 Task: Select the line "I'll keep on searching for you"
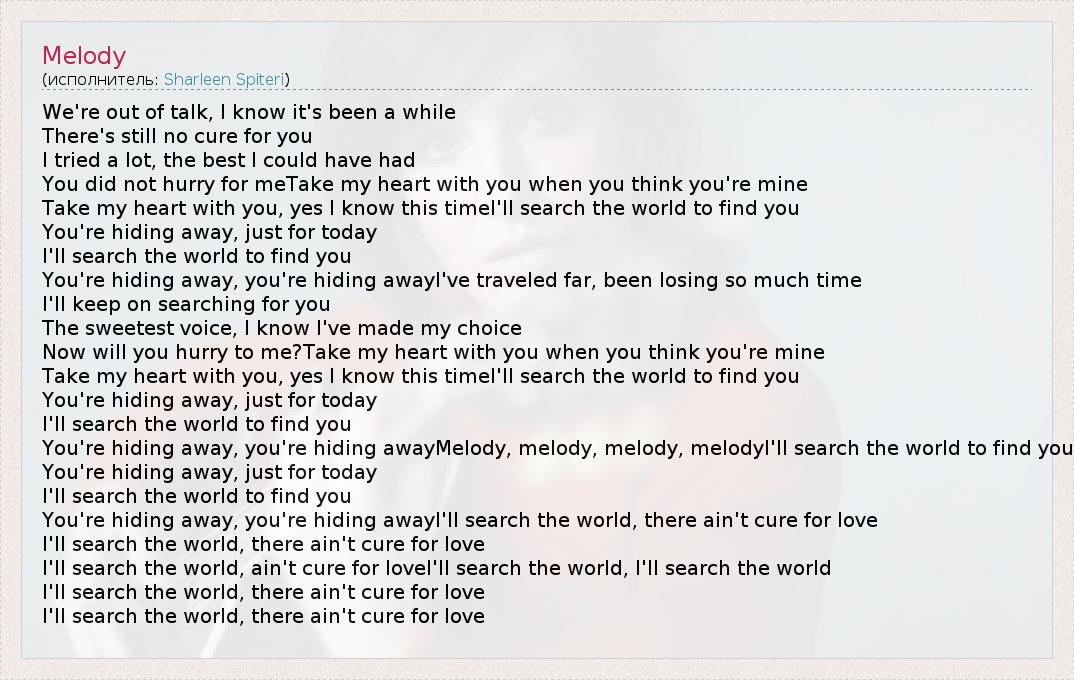point(186,304)
